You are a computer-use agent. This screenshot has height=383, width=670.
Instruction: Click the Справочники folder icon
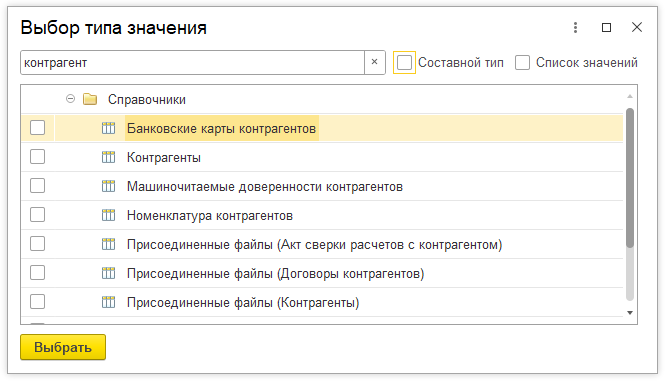click(x=90, y=99)
